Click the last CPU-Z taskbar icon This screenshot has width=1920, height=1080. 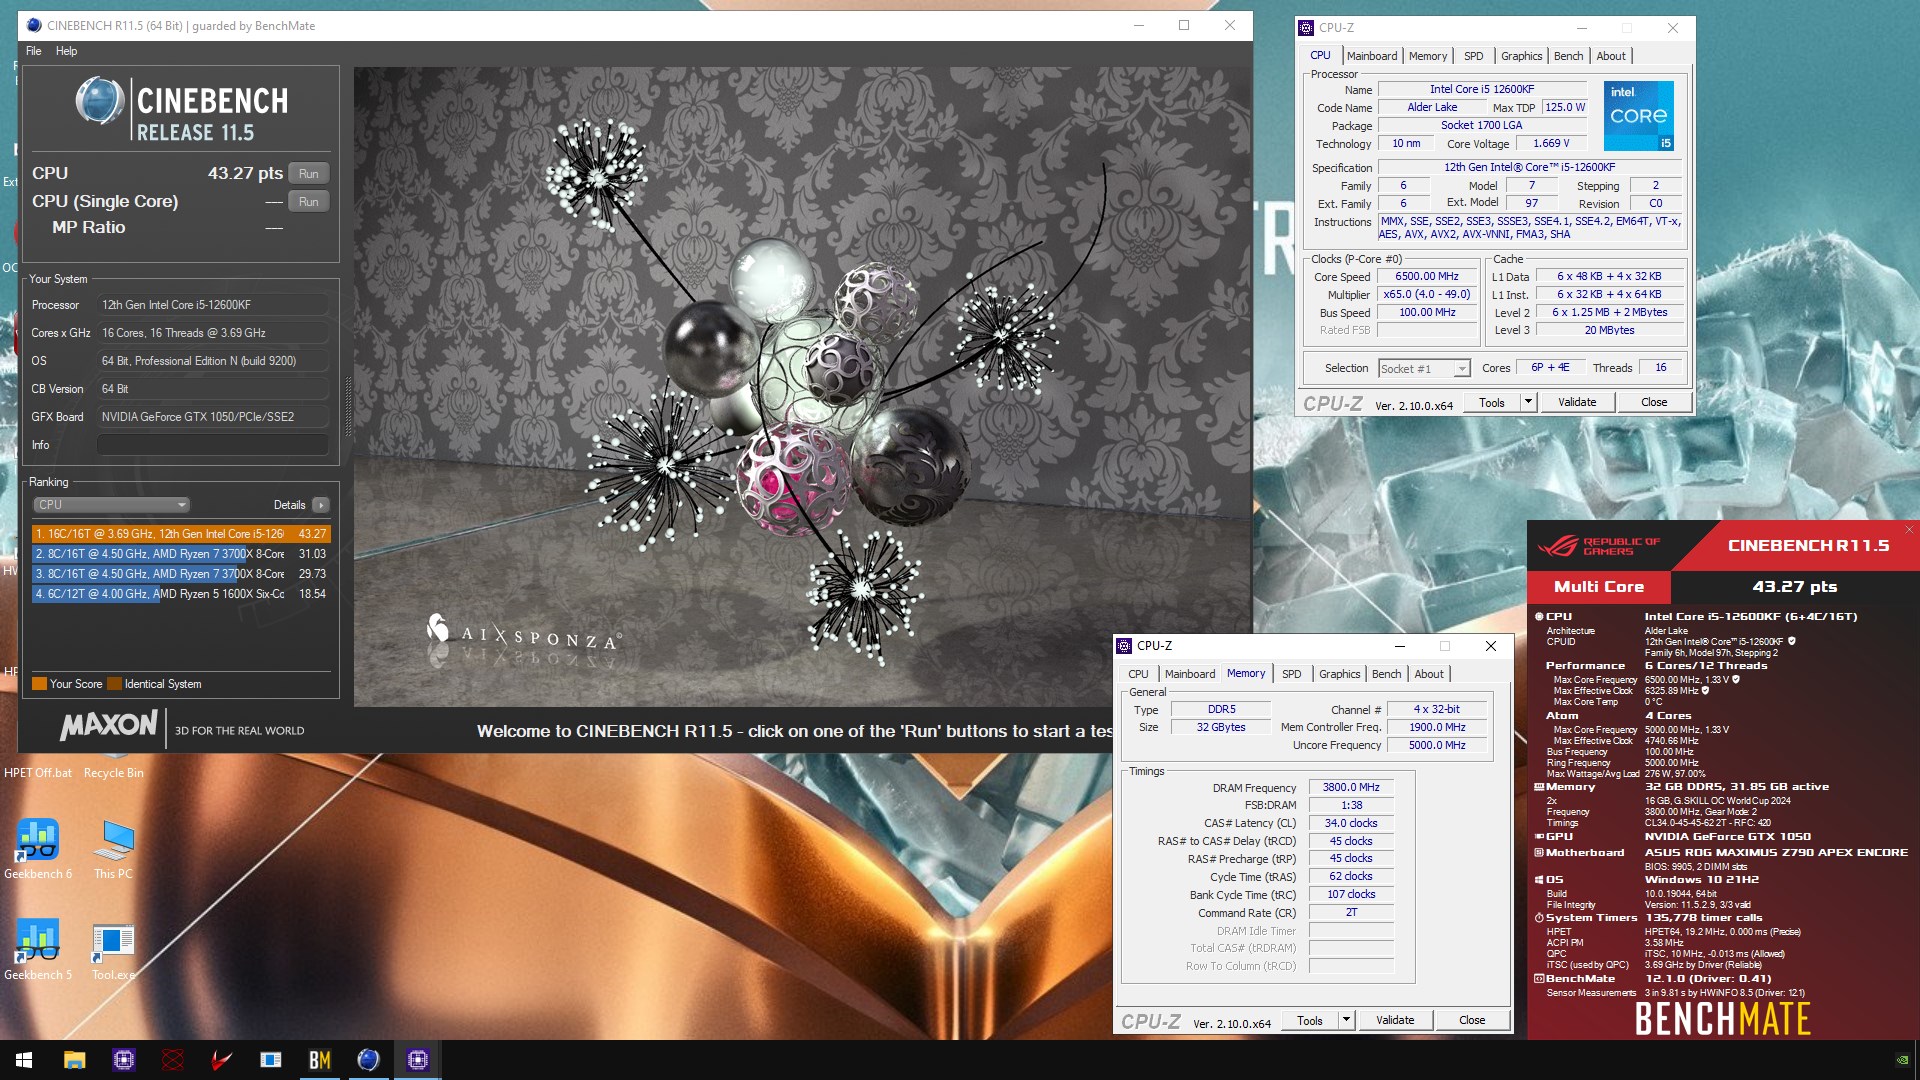pyautogui.click(x=418, y=1060)
